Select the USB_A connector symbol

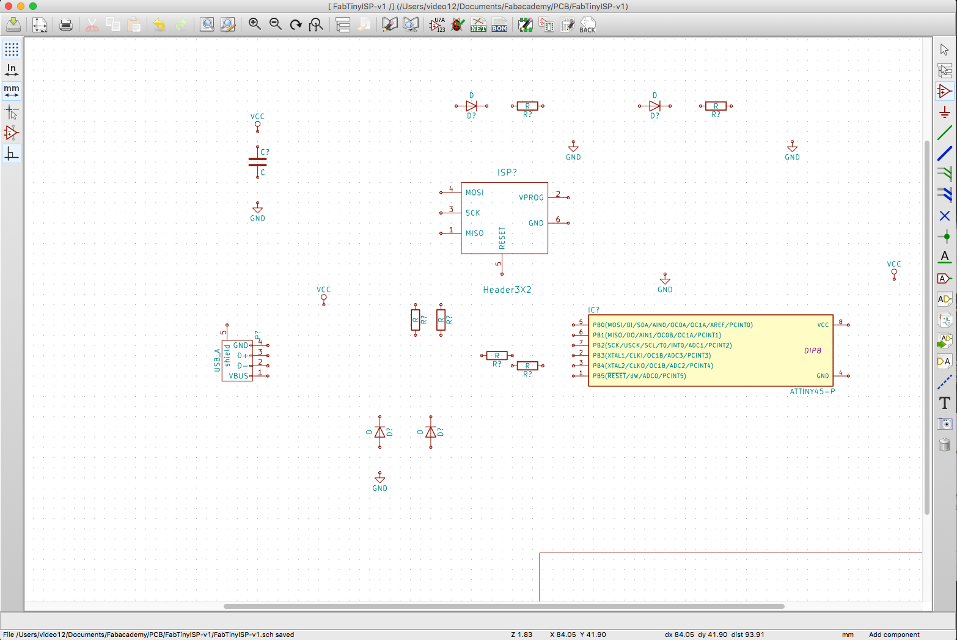pyautogui.click(x=237, y=361)
